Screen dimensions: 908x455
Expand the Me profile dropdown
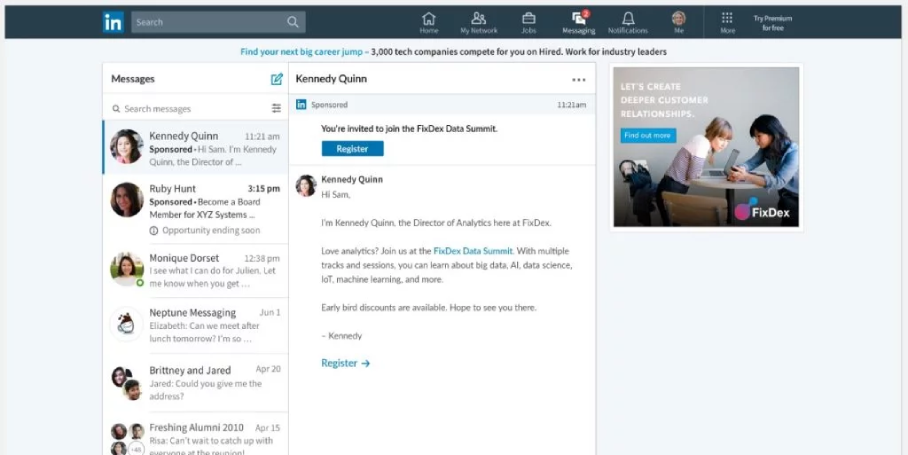(679, 22)
